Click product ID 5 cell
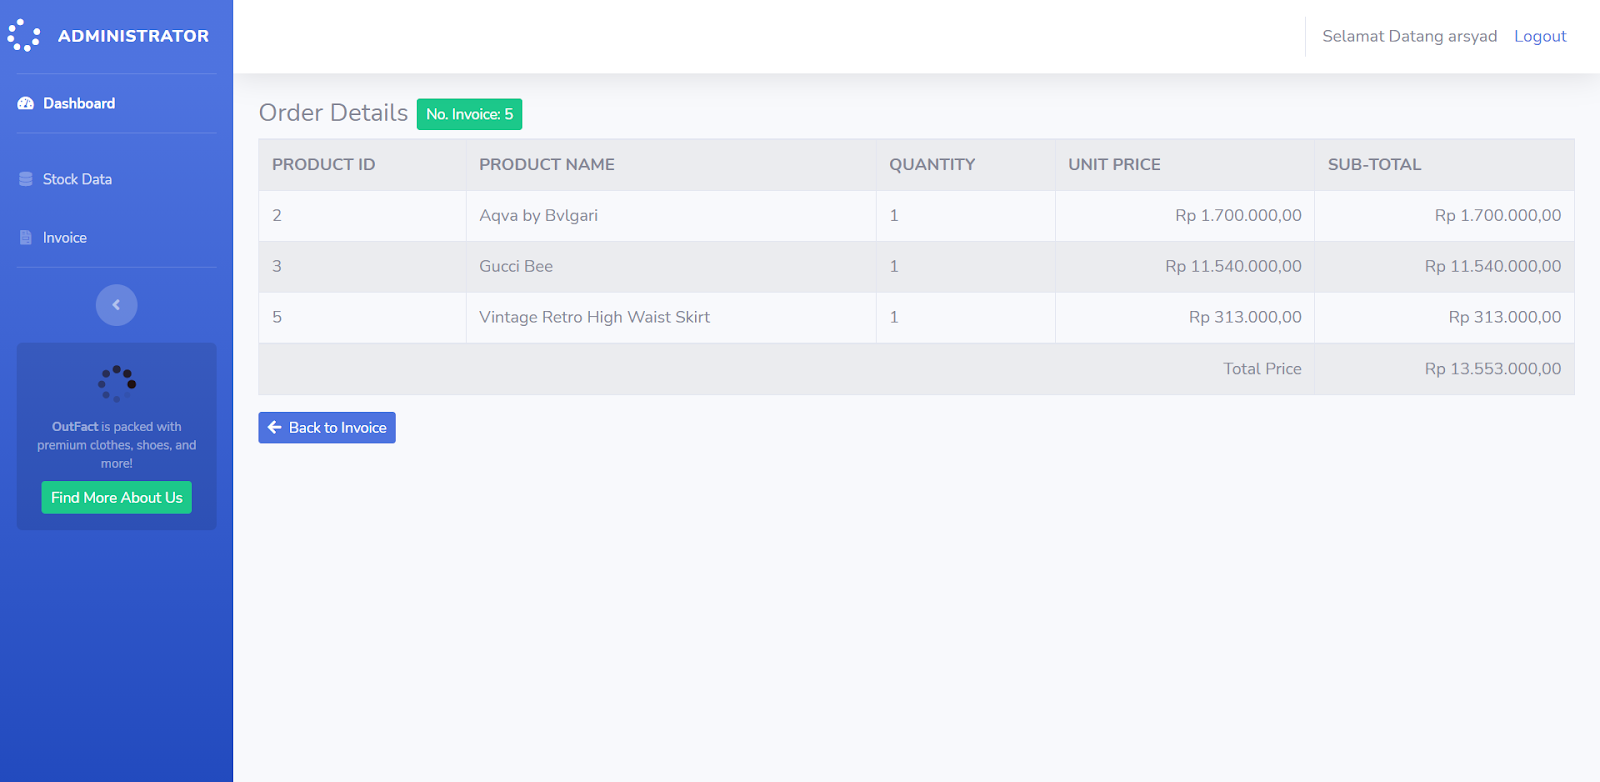Viewport: 1600px width, 782px height. (x=362, y=317)
